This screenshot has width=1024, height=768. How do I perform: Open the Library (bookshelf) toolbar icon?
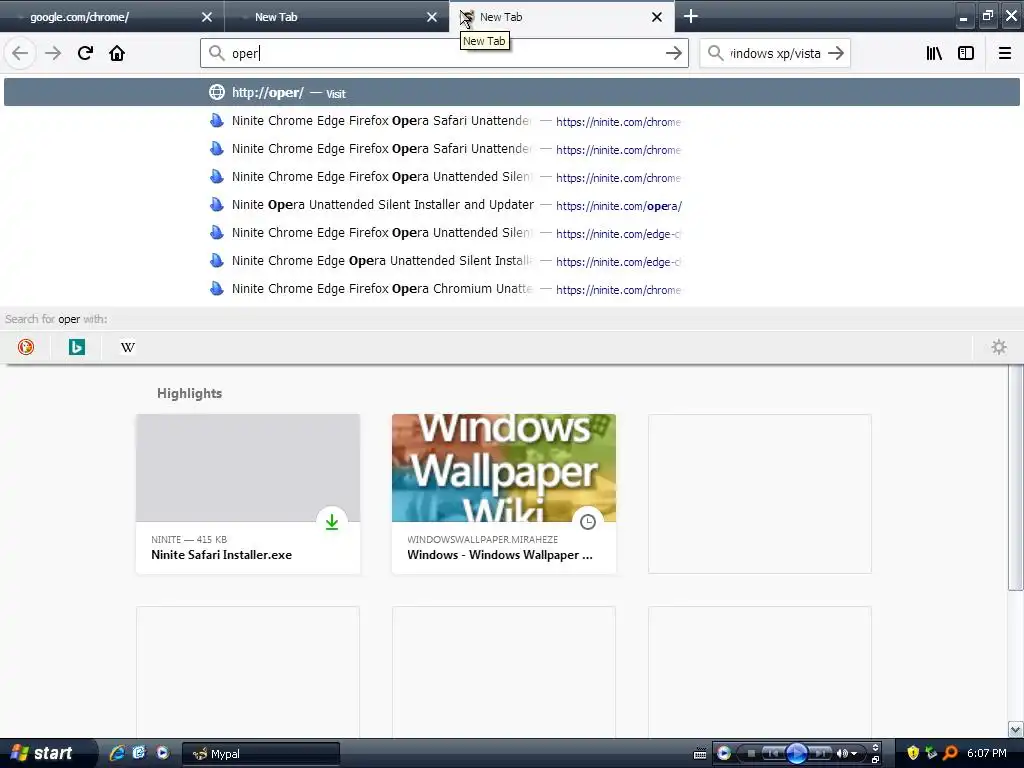(x=934, y=53)
